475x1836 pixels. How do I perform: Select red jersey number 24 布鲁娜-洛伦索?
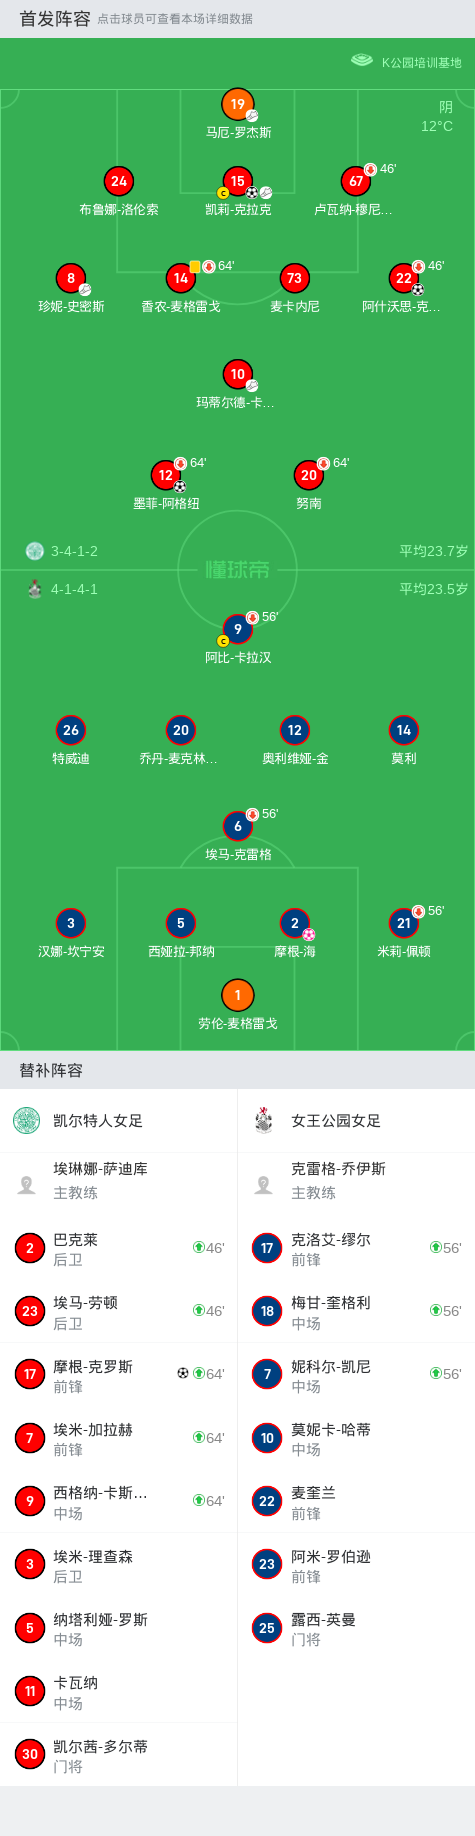119,181
